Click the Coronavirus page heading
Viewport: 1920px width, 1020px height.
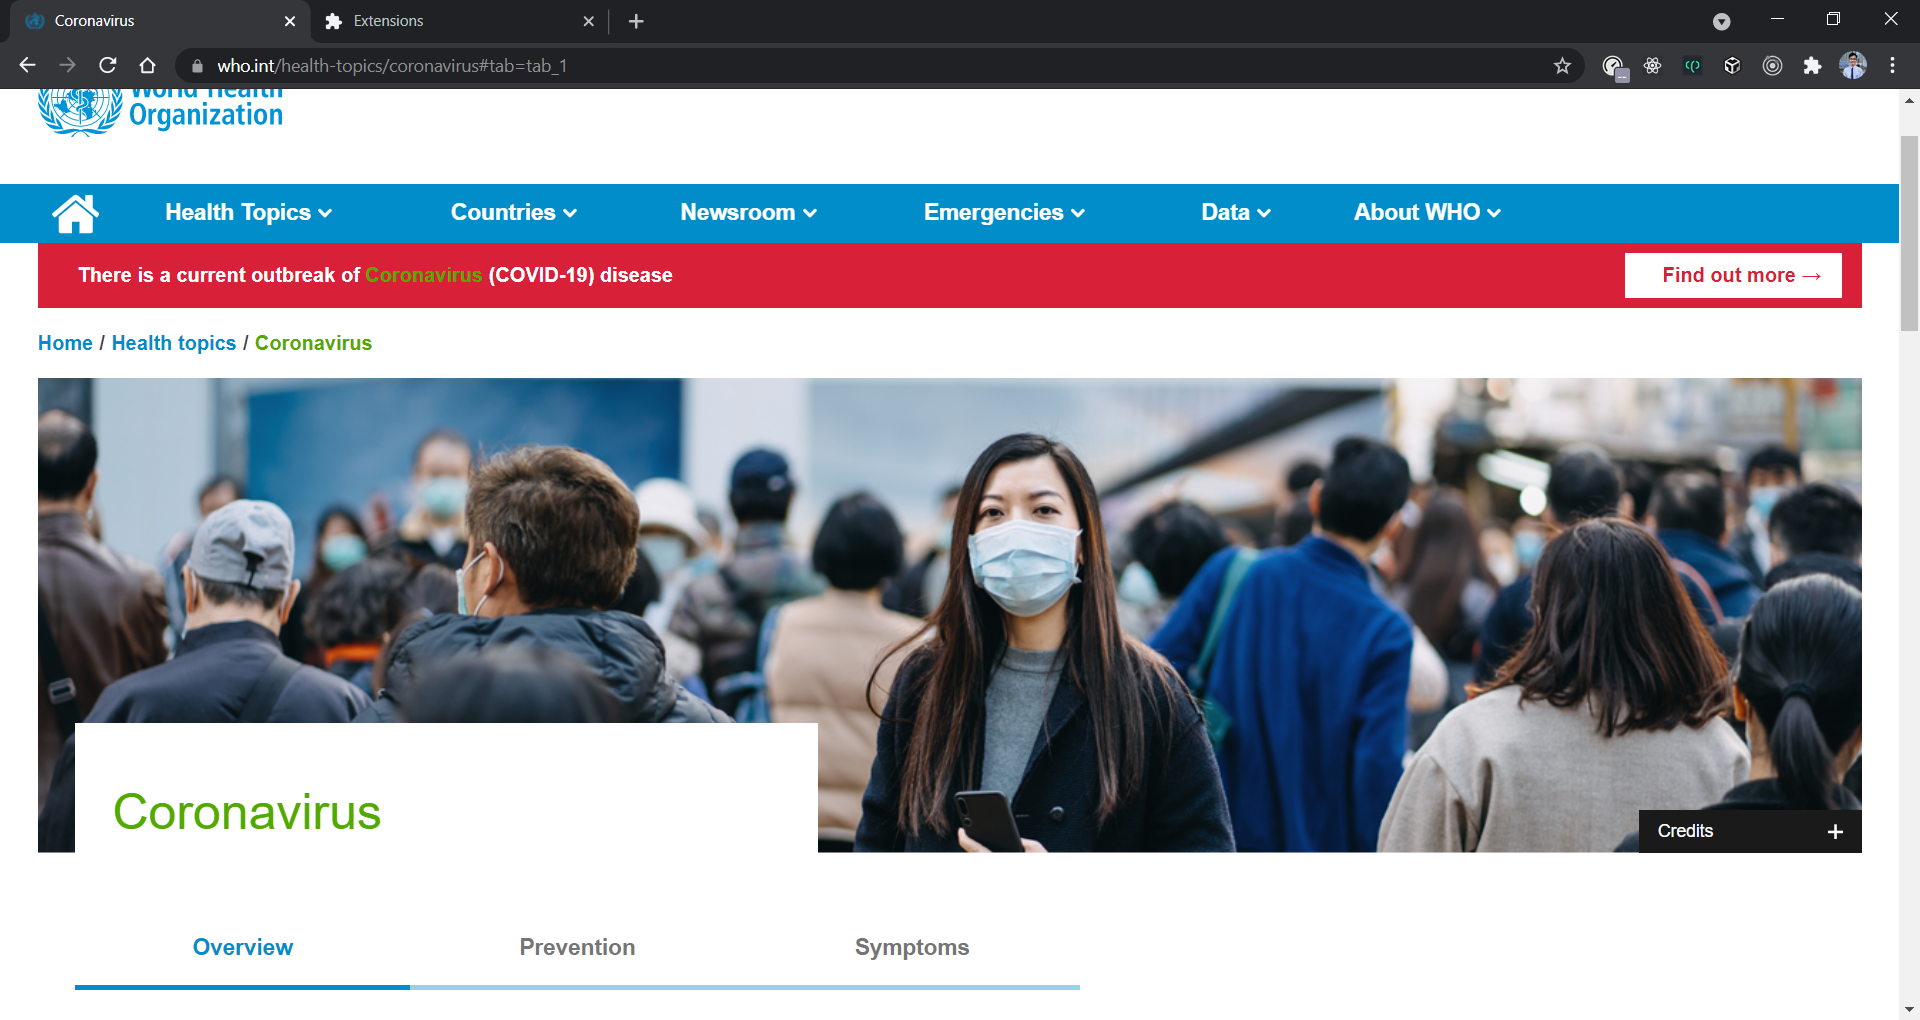[x=247, y=811]
